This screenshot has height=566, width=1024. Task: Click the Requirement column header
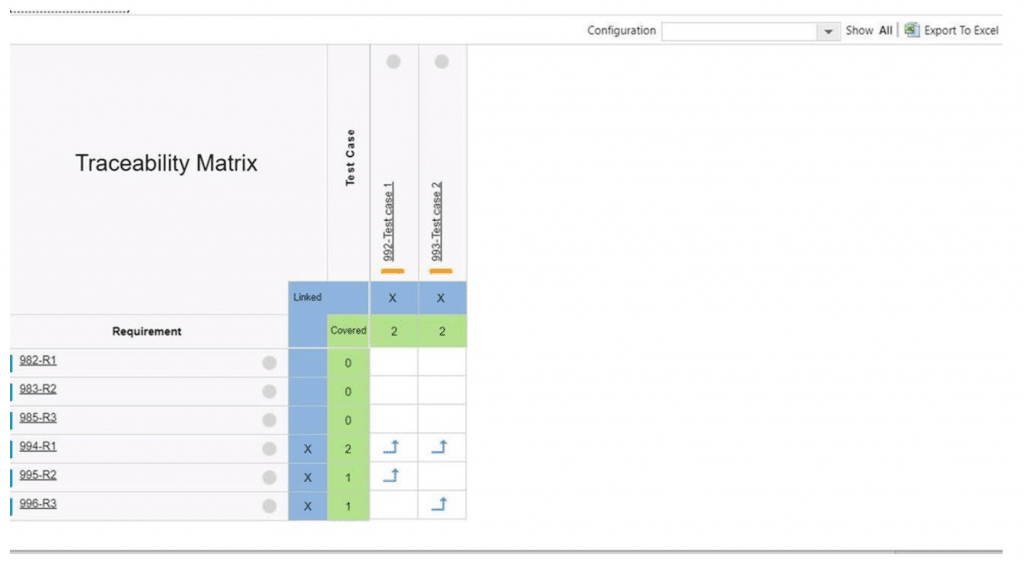coord(147,332)
